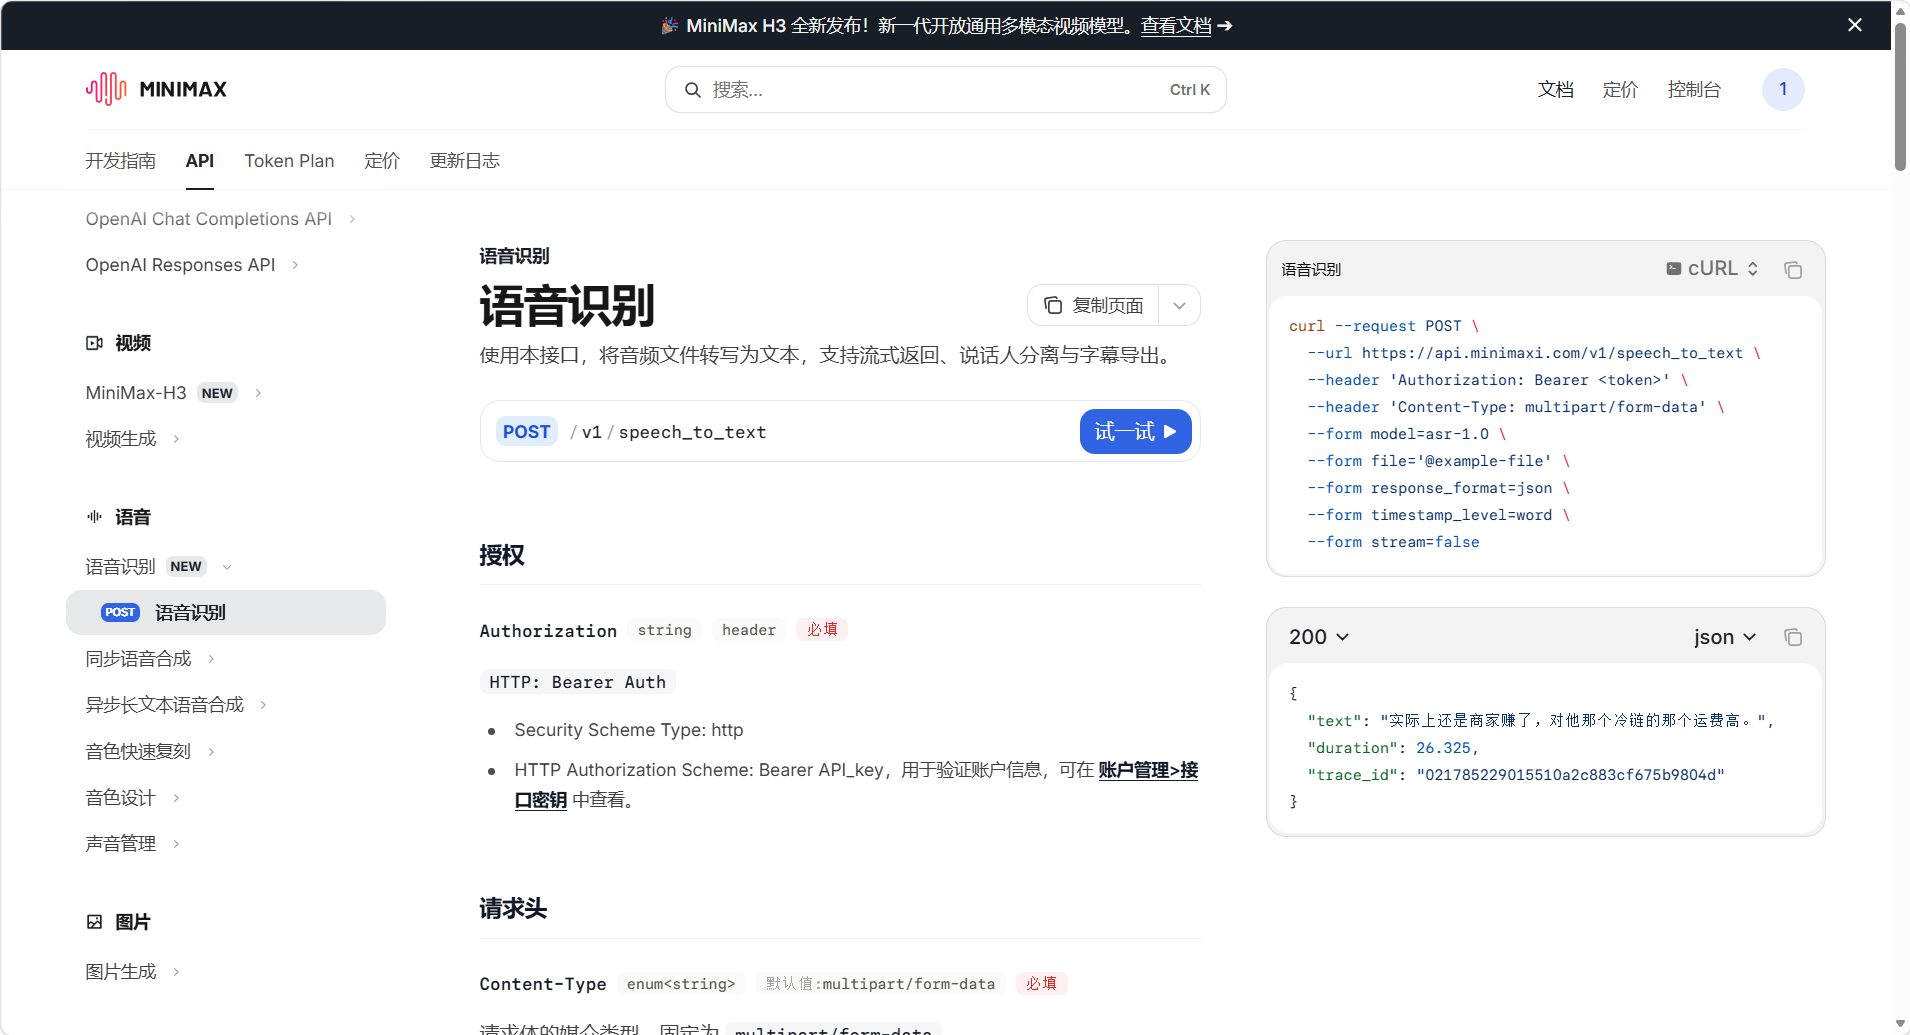Expand the 异步长文本语音合成 sidebar group

[x=263, y=705]
